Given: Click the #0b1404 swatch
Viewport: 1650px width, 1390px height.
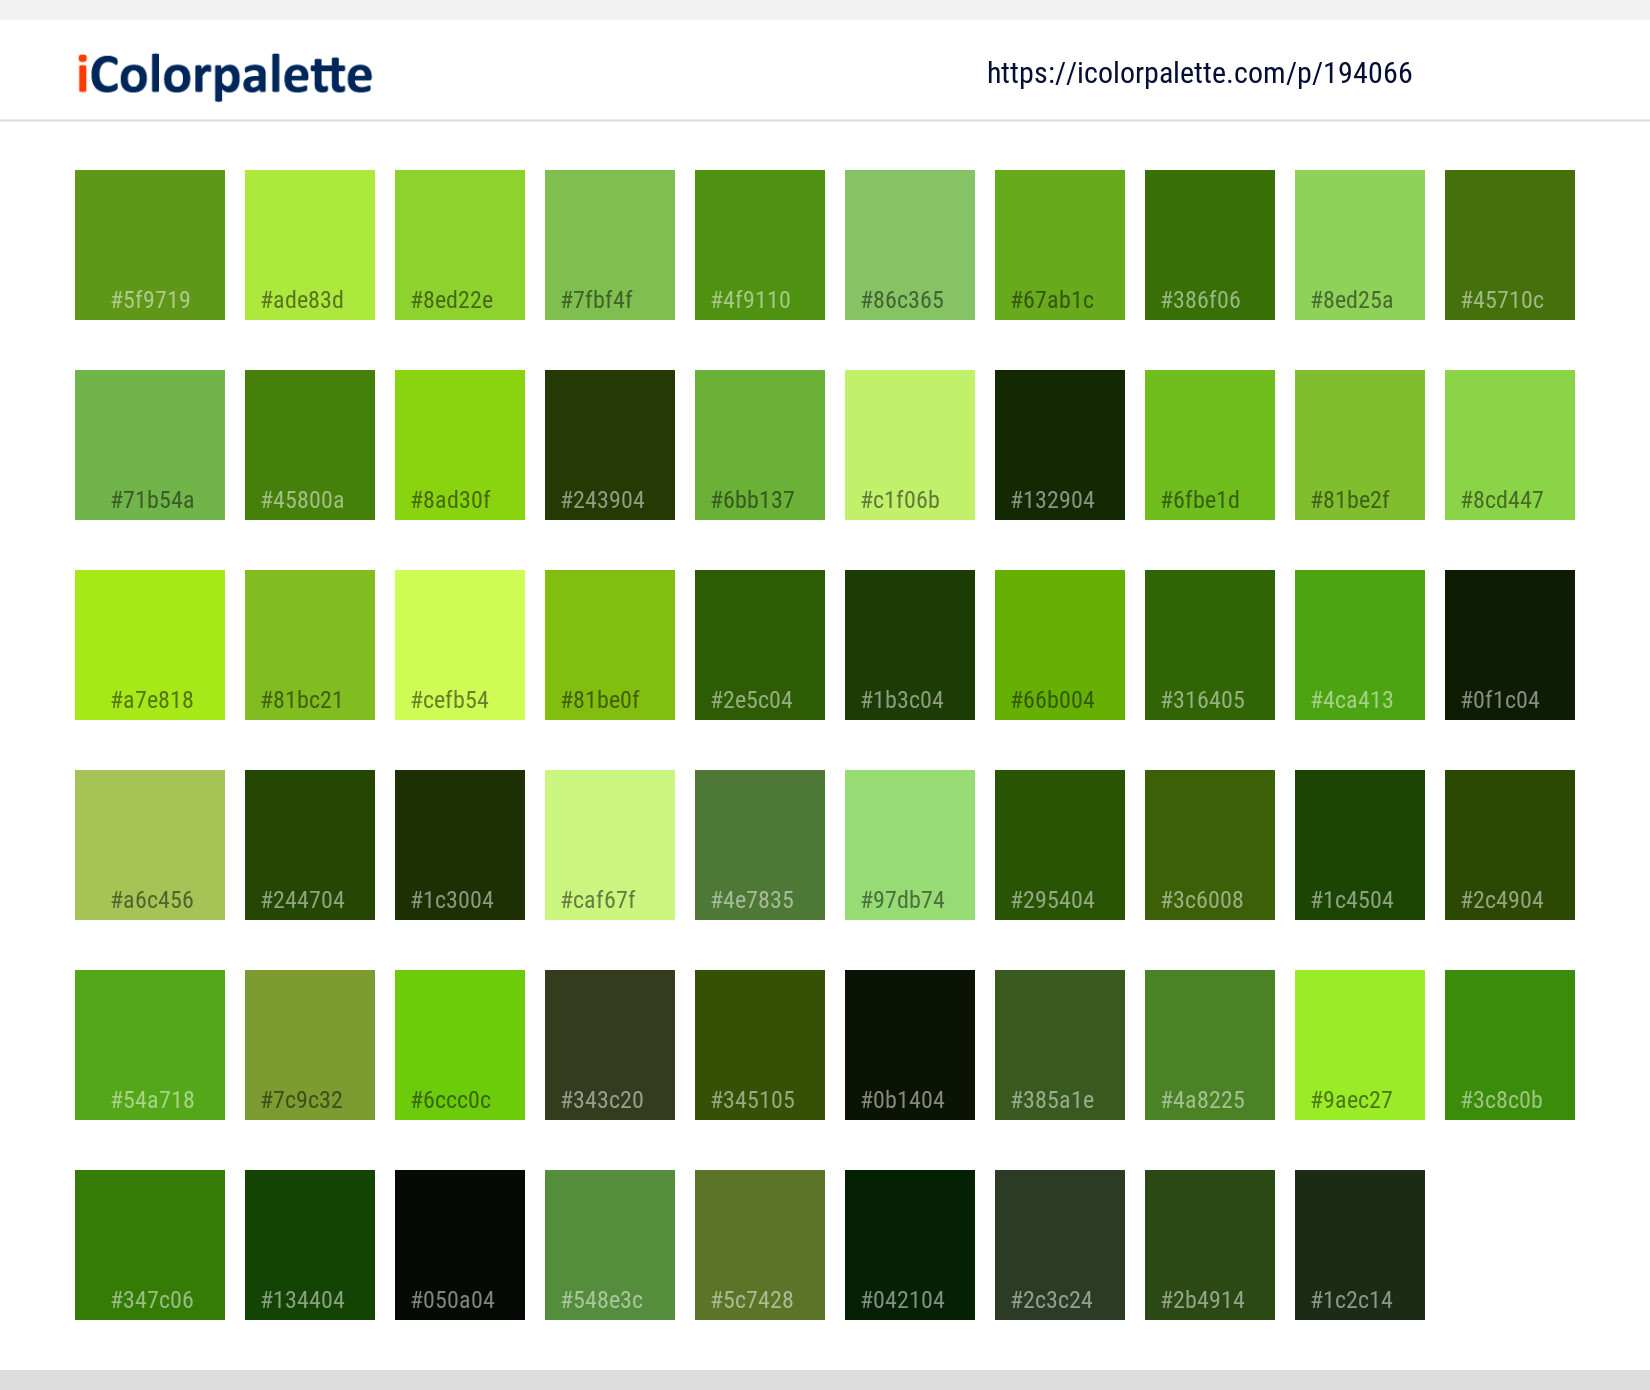Looking at the screenshot, I should [x=910, y=1045].
